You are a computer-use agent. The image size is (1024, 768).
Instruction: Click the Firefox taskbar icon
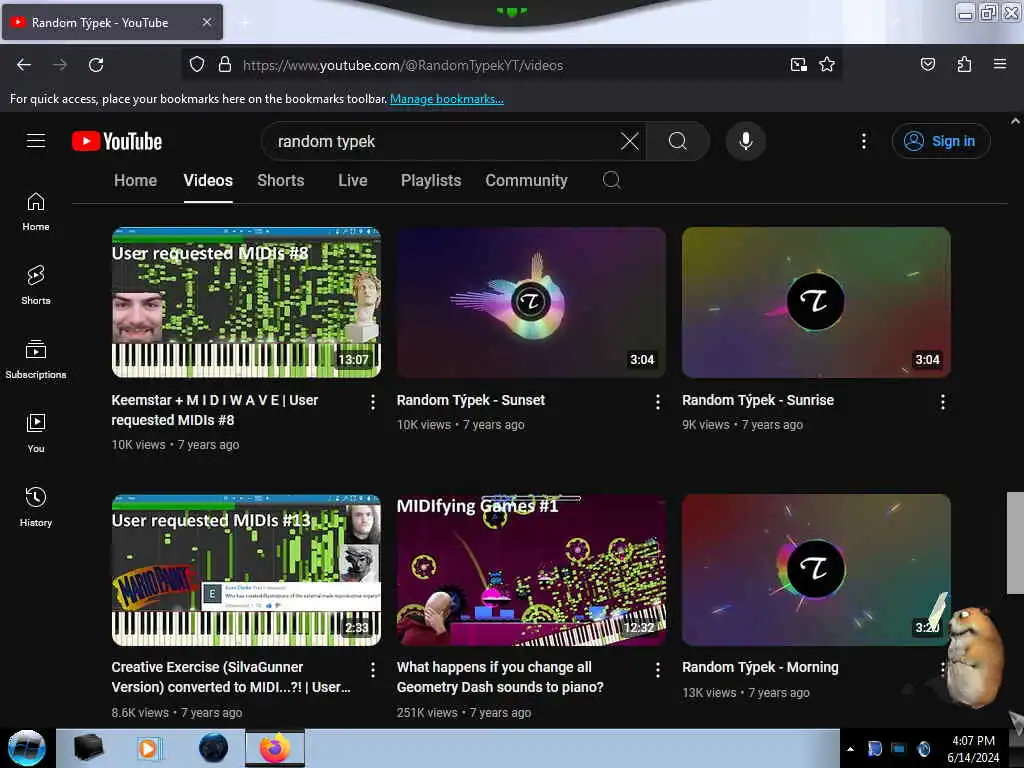click(x=275, y=748)
